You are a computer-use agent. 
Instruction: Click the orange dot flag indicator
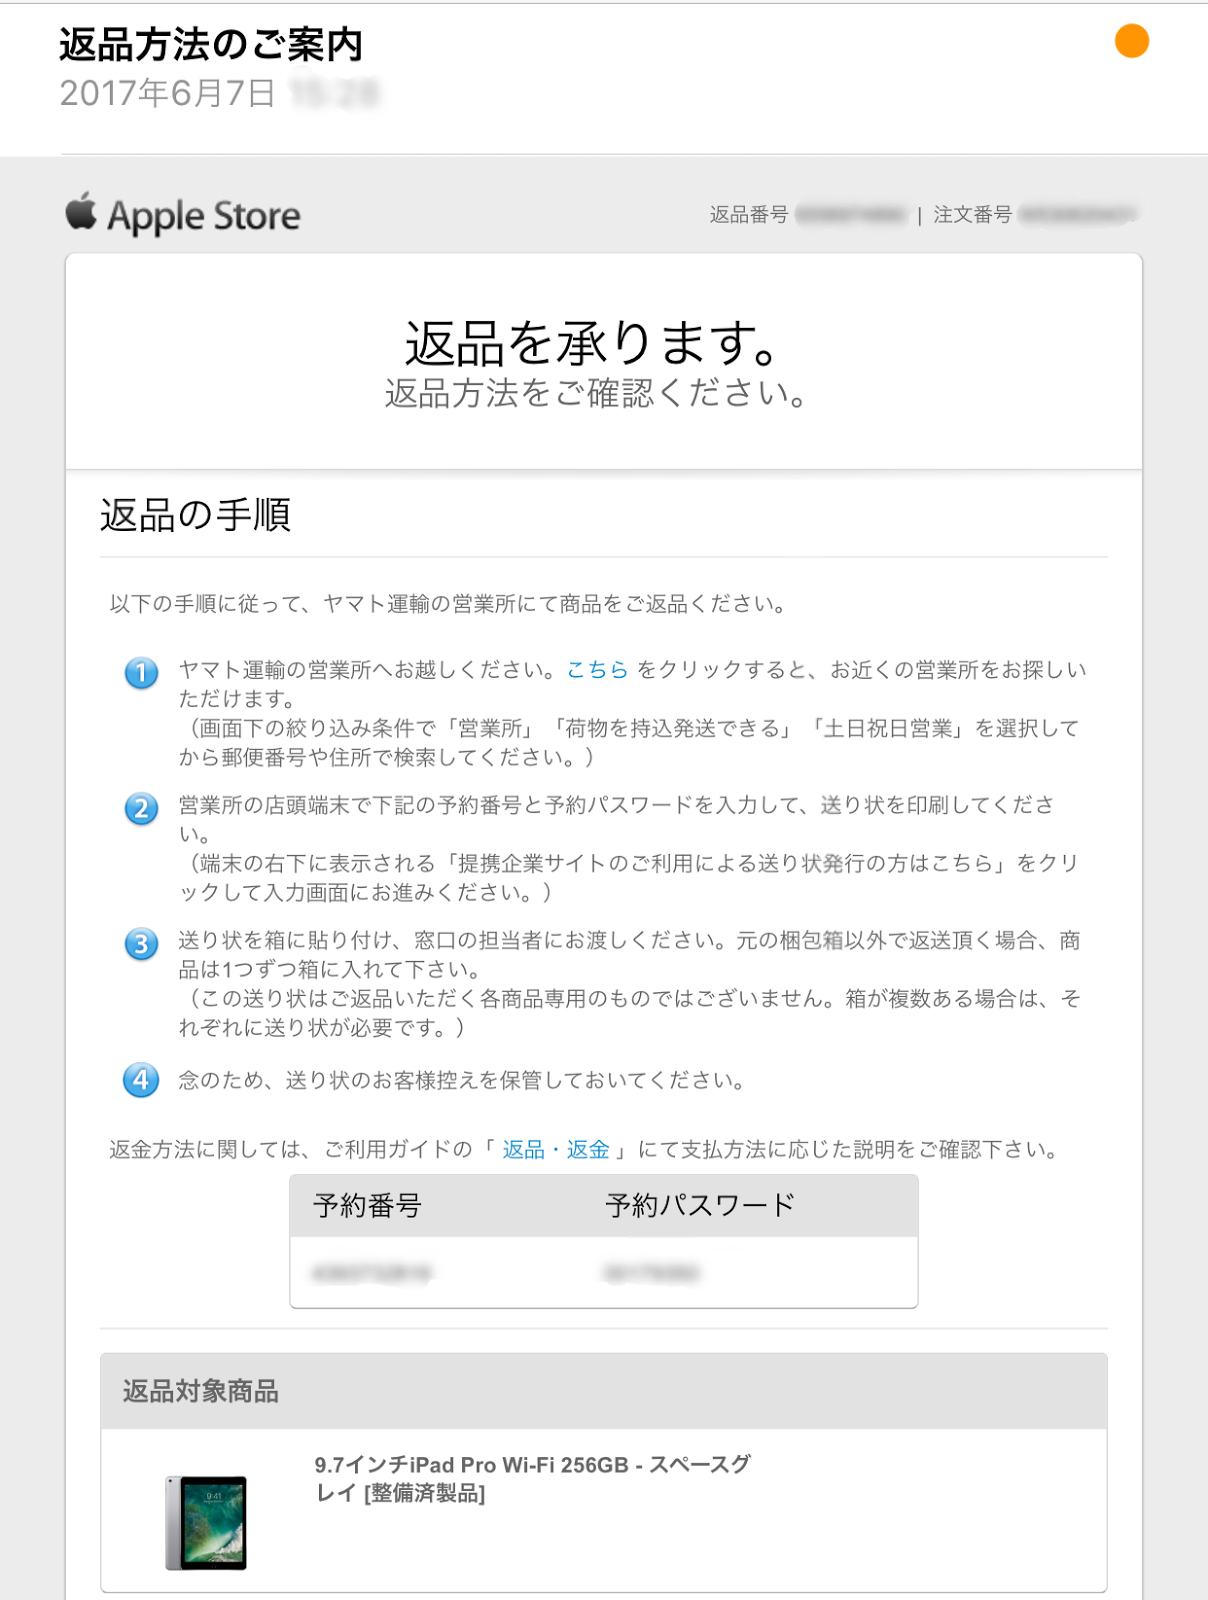point(1131,41)
